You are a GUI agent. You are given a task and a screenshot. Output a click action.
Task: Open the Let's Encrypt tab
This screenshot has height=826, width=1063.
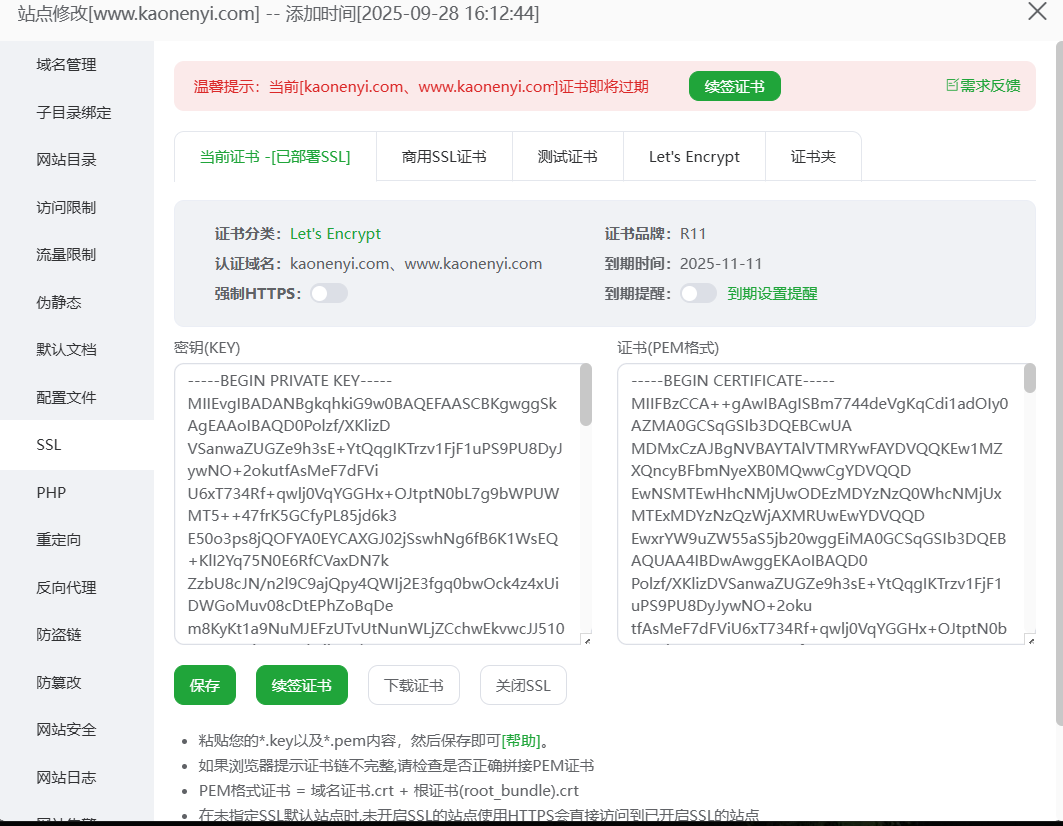(694, 156)
